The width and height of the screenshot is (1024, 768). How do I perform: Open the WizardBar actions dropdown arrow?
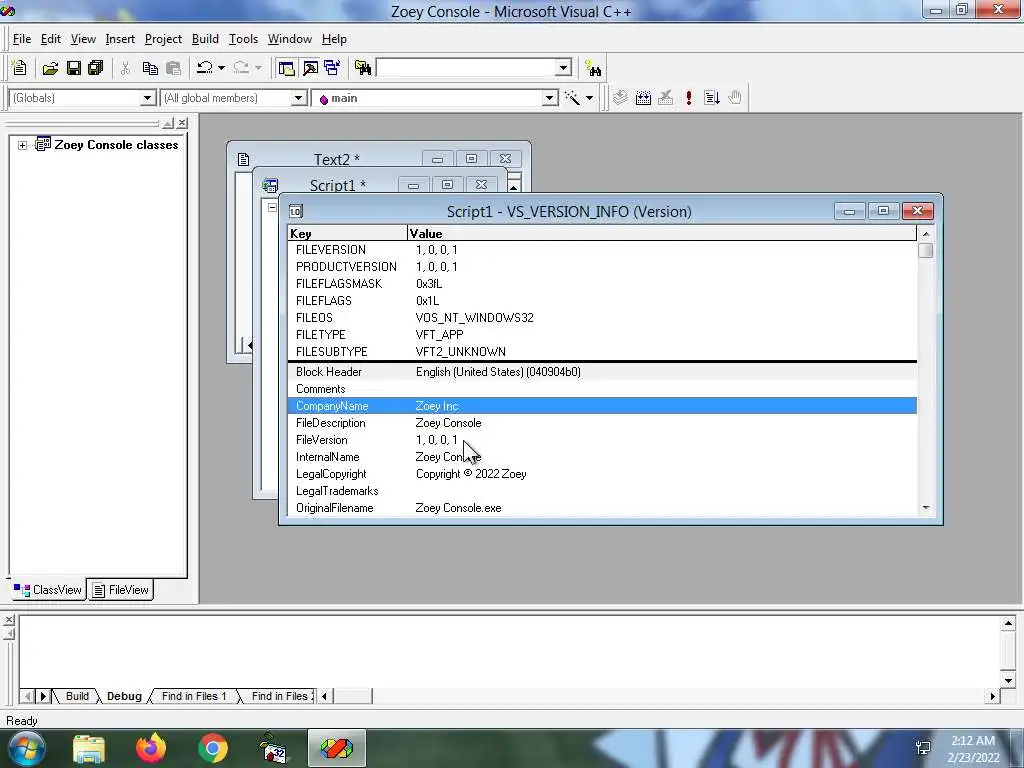[589, 98]
